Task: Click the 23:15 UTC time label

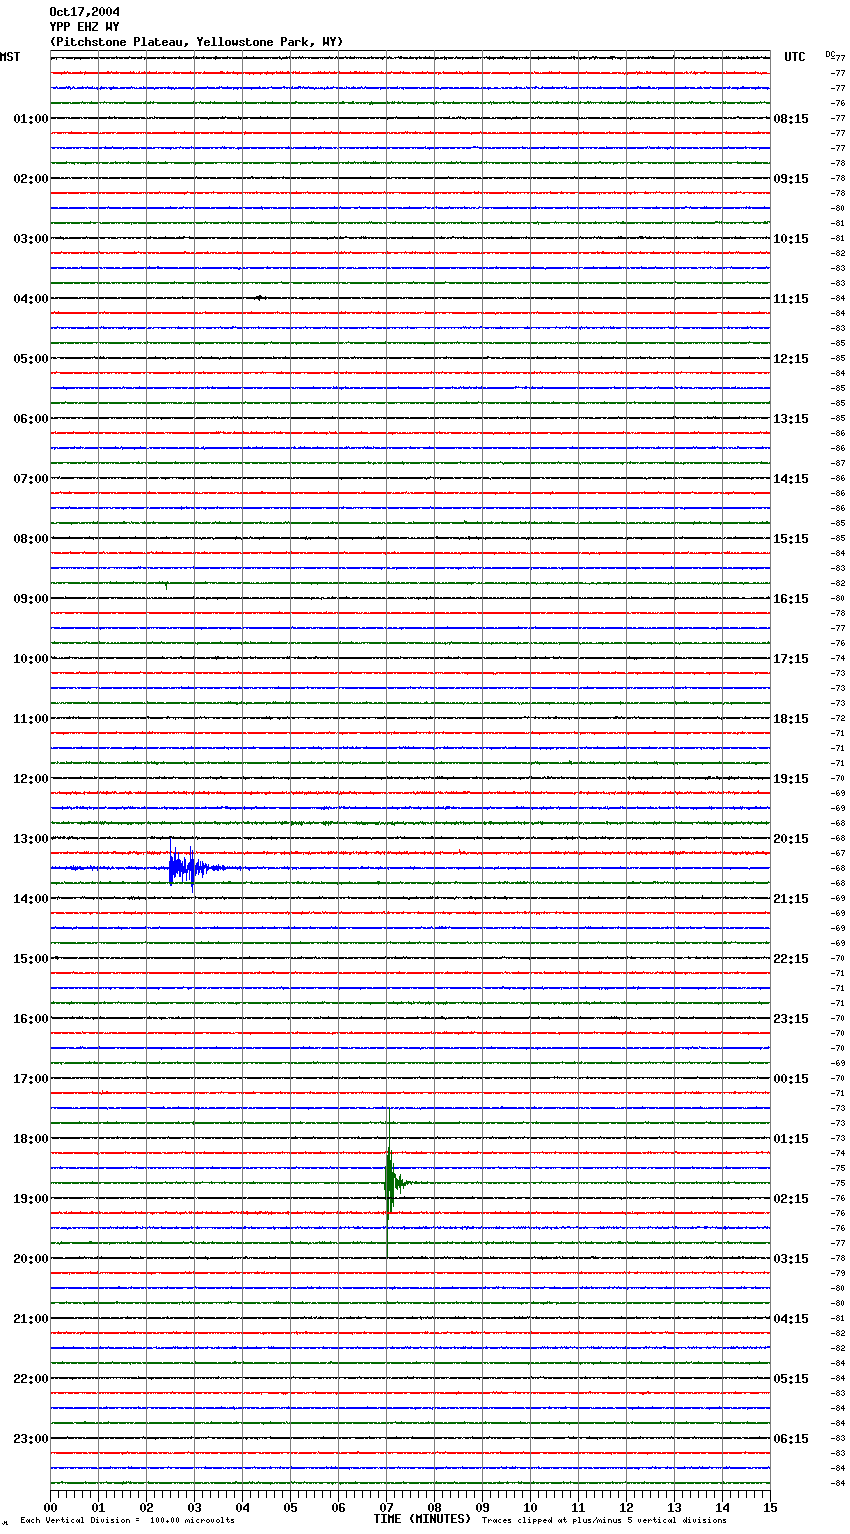Action: click(x=791, y=1019)
